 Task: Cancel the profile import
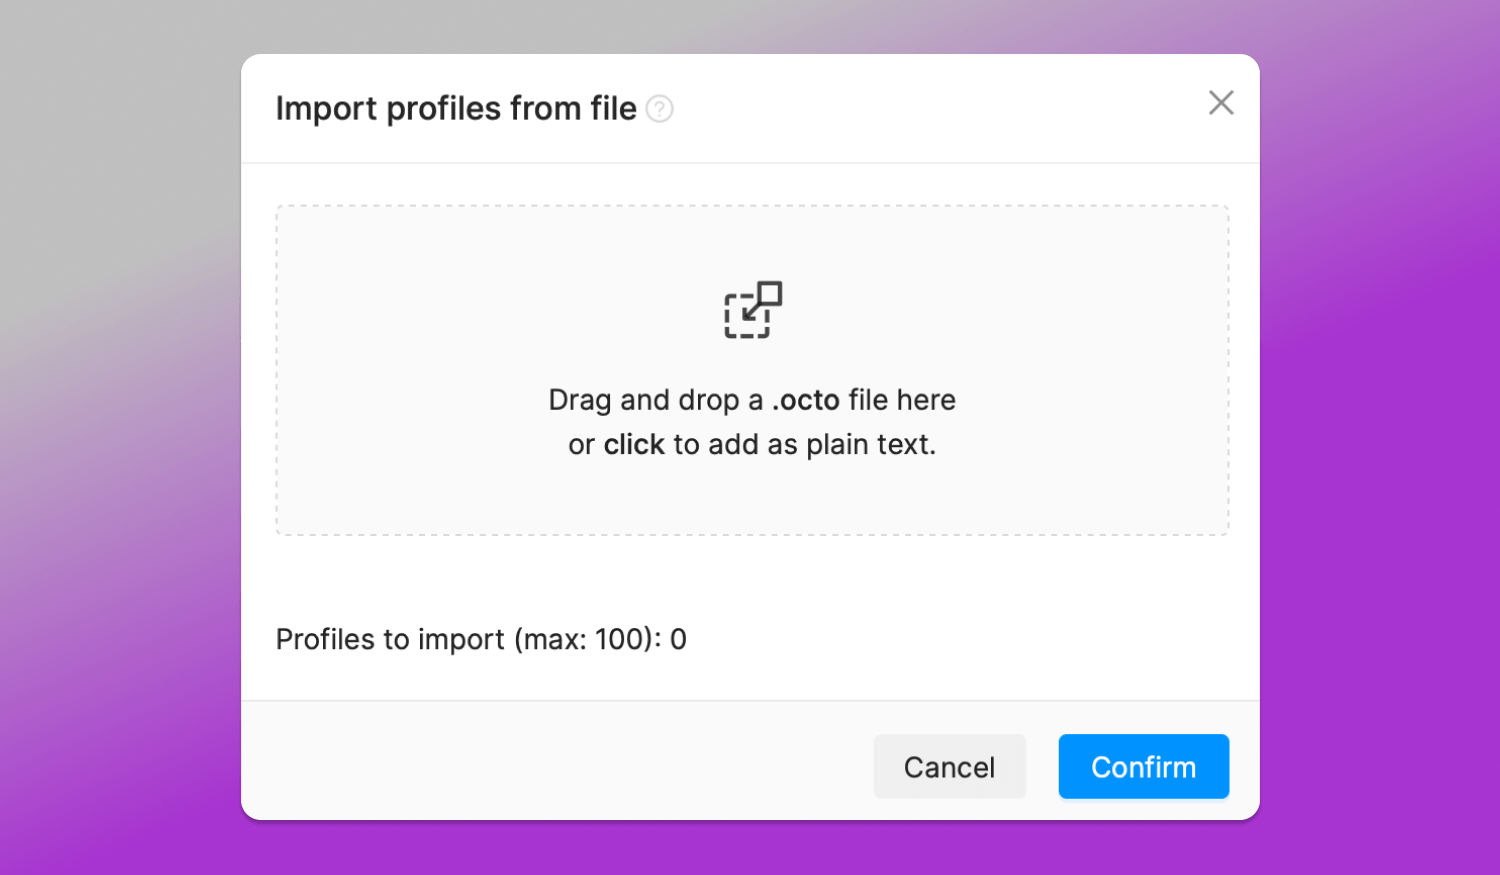pos(950,767)
